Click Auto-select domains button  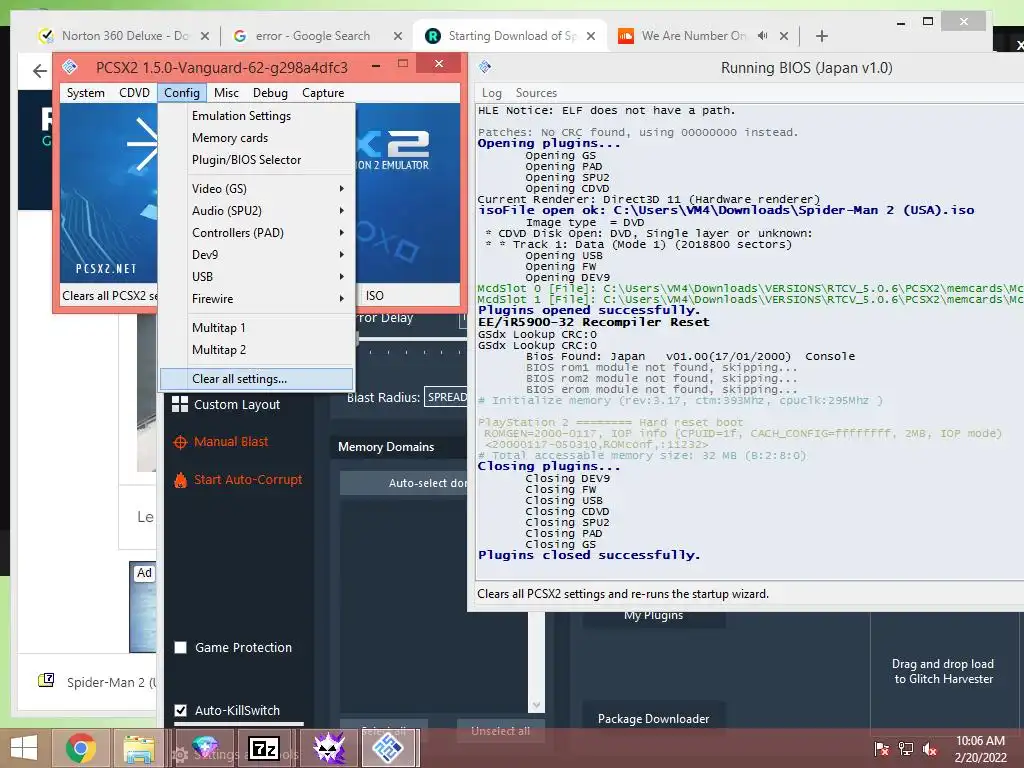point(404,483)
